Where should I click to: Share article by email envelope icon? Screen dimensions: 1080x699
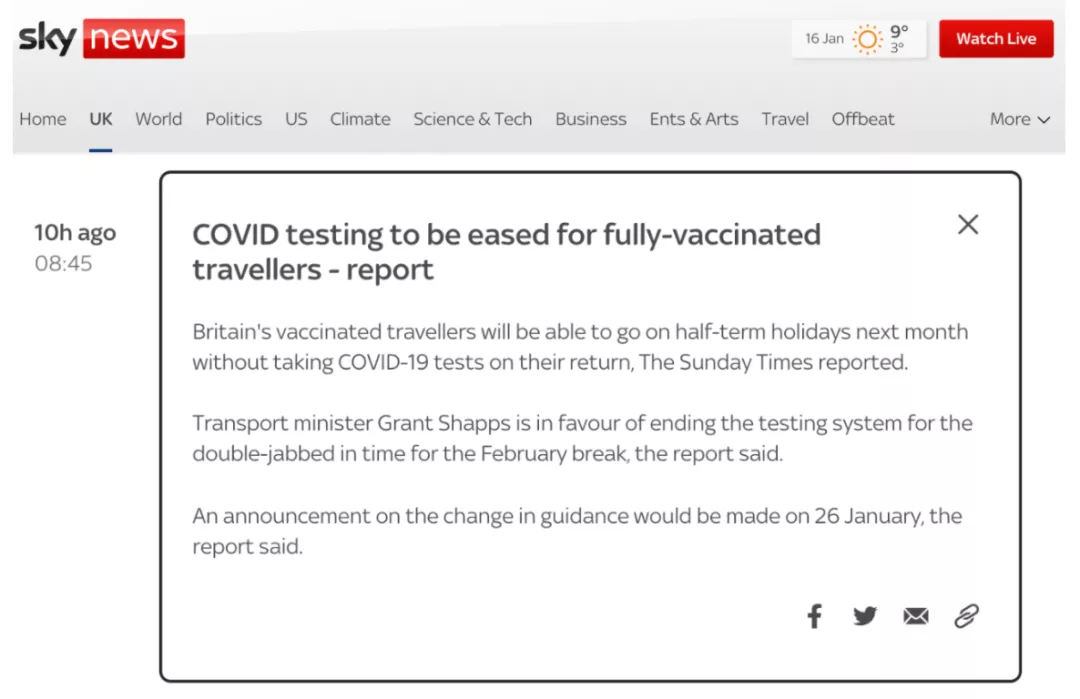coord(916,616)
